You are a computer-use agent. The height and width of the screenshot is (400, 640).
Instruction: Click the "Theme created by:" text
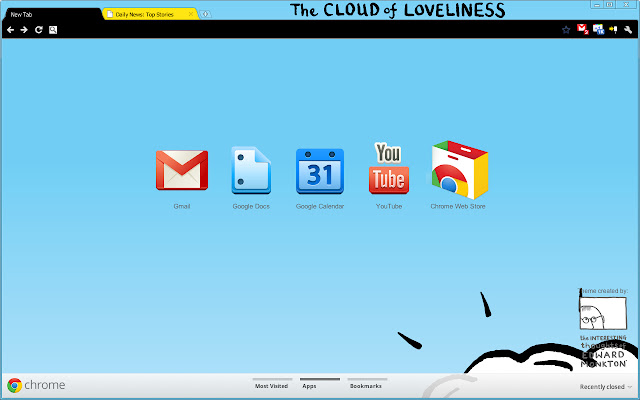(x=603, y=291)
